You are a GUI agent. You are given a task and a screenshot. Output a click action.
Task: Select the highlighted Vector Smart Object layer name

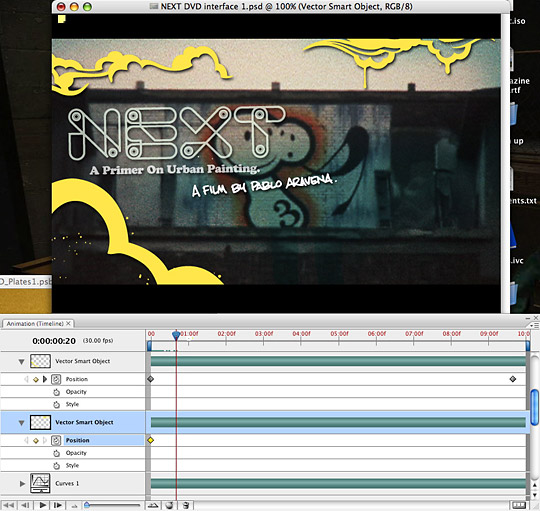click(x=84, y=422)
